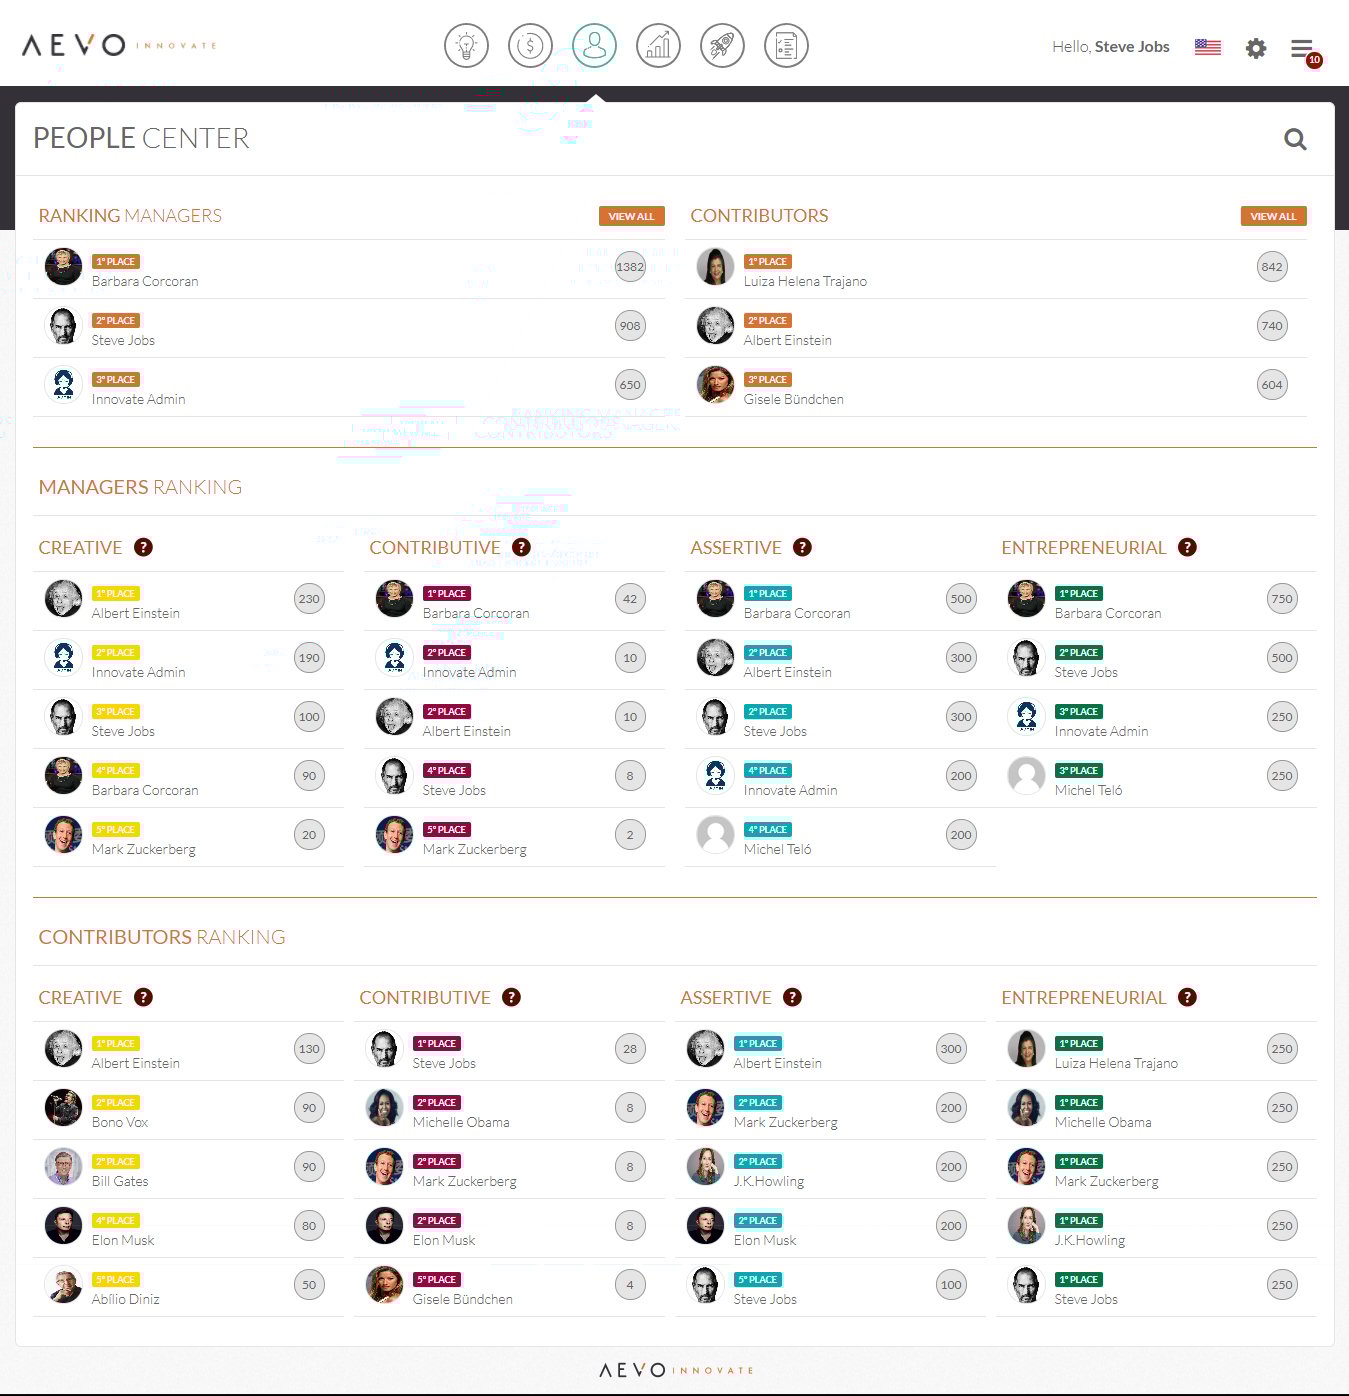Select Mark Zuckerberg under Managers Creative
This screenshot has height=1396, width=1349.
[x=144, y=850]
